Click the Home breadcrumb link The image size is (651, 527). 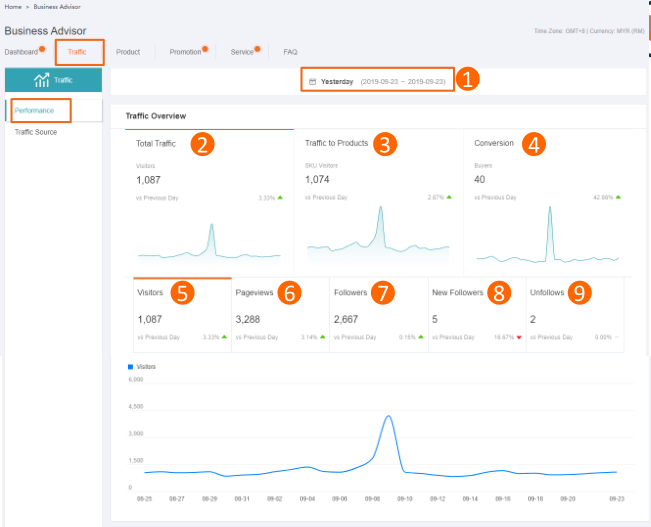[x=12, y=7]
